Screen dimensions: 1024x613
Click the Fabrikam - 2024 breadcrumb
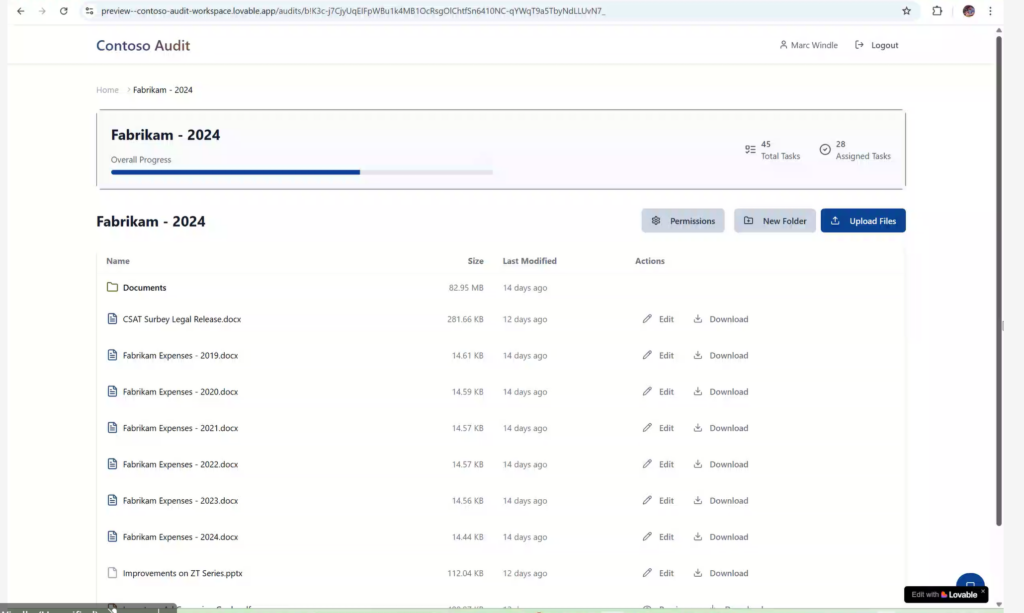pos(163,90)
